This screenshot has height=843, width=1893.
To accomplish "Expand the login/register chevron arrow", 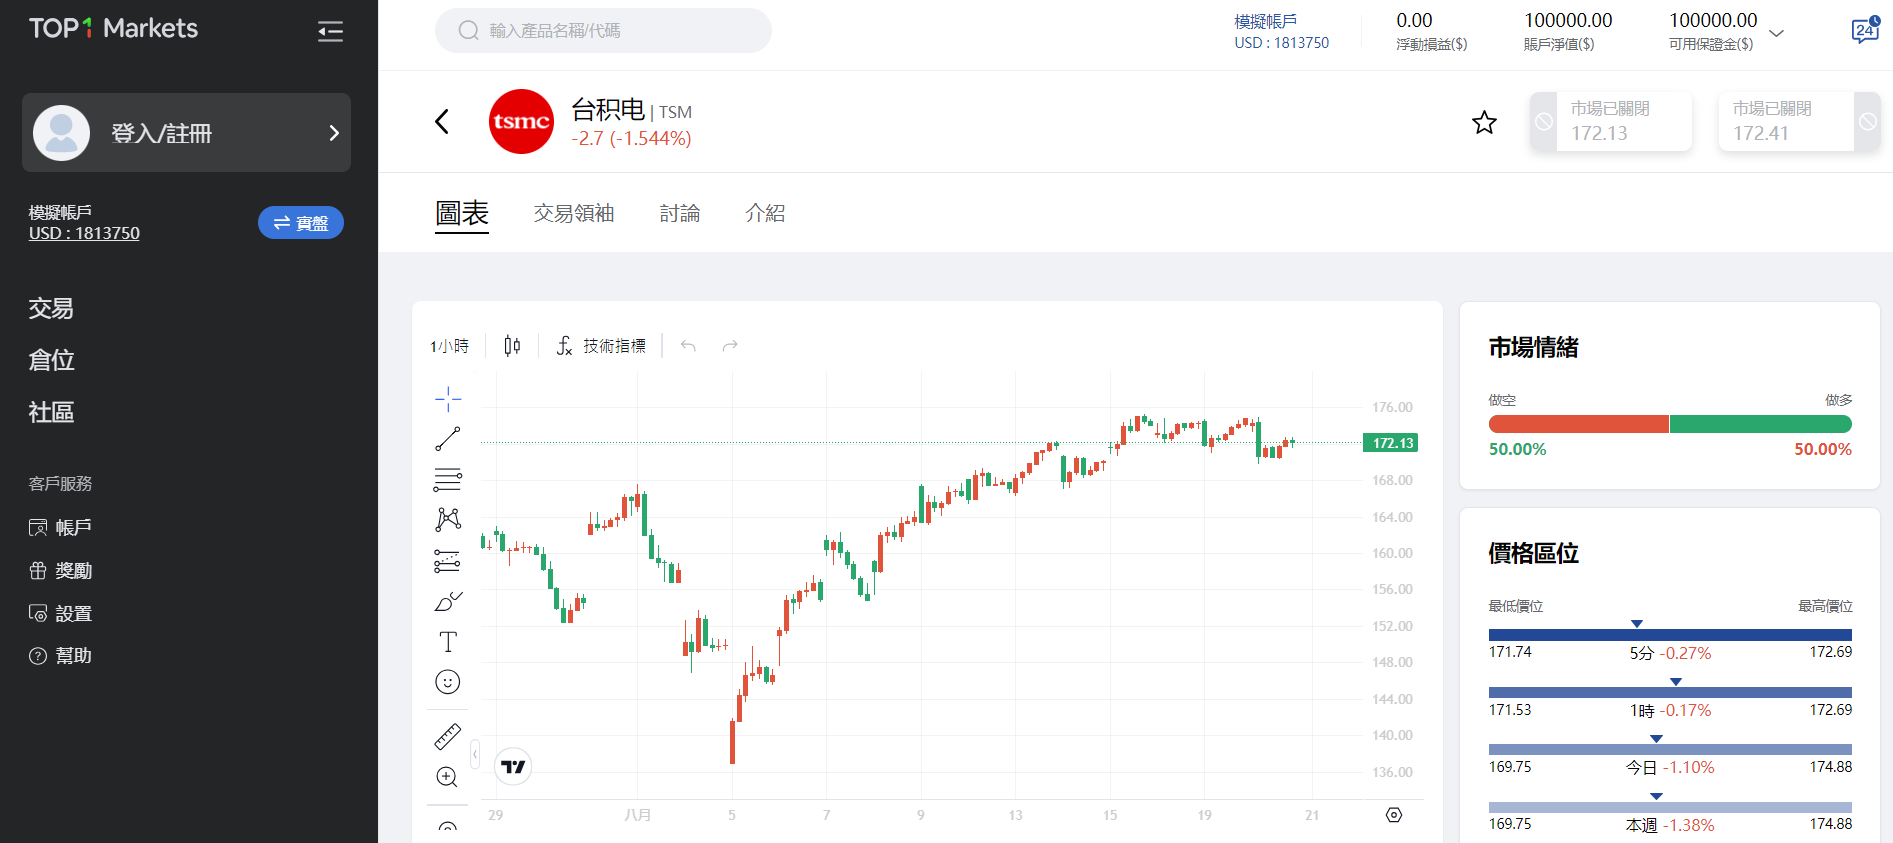I will tap(334, 133).
